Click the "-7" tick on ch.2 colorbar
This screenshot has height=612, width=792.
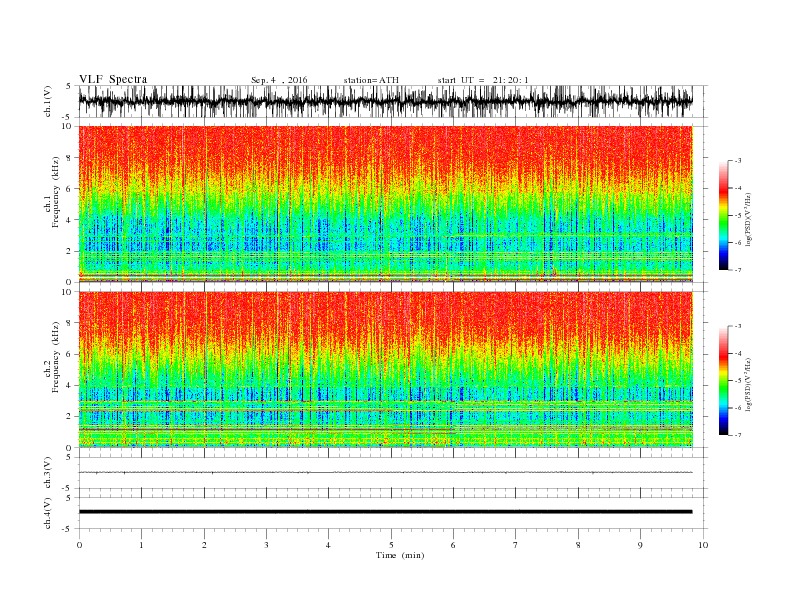tap(737, 435)
